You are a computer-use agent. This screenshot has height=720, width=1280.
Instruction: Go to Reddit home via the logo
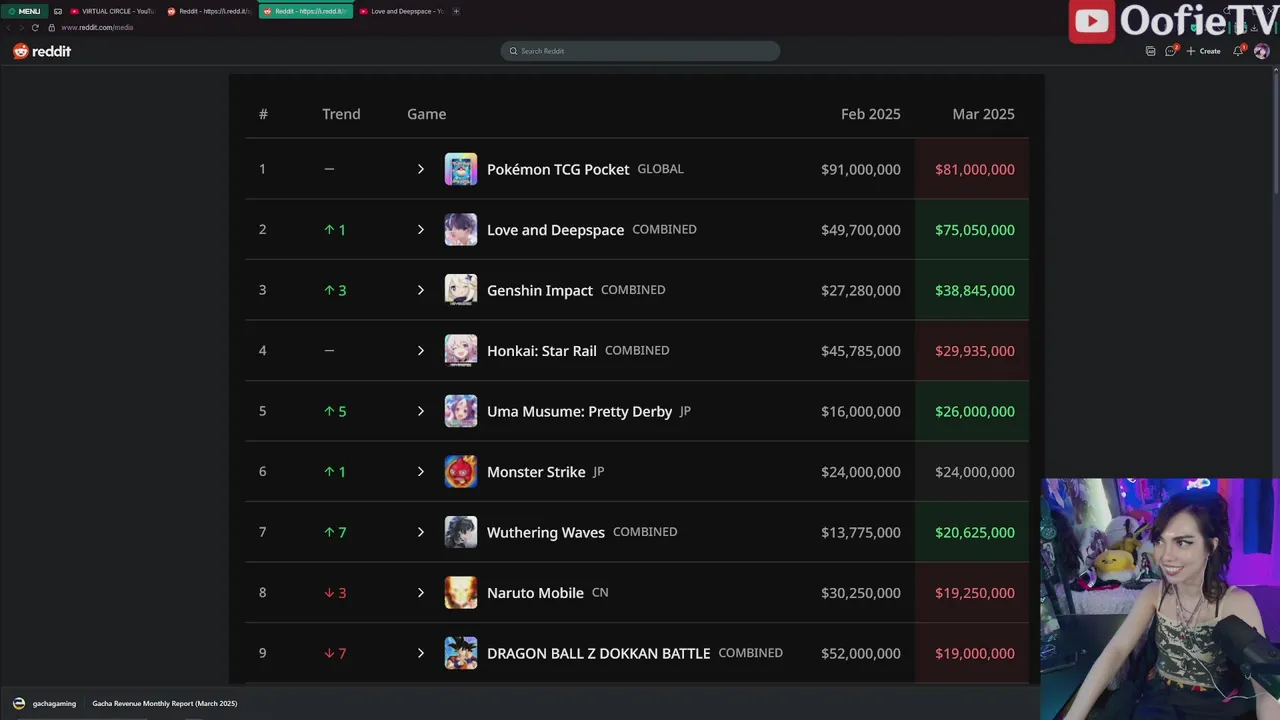[x=42, y=51]
